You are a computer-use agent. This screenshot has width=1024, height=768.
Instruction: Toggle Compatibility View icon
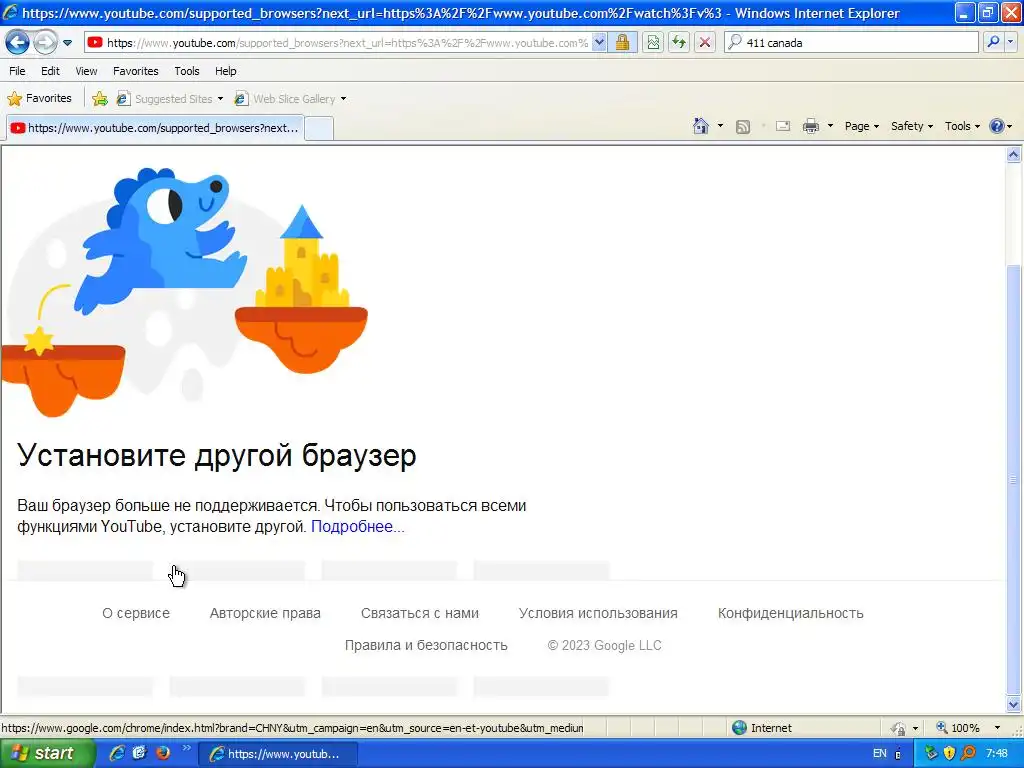653,43
